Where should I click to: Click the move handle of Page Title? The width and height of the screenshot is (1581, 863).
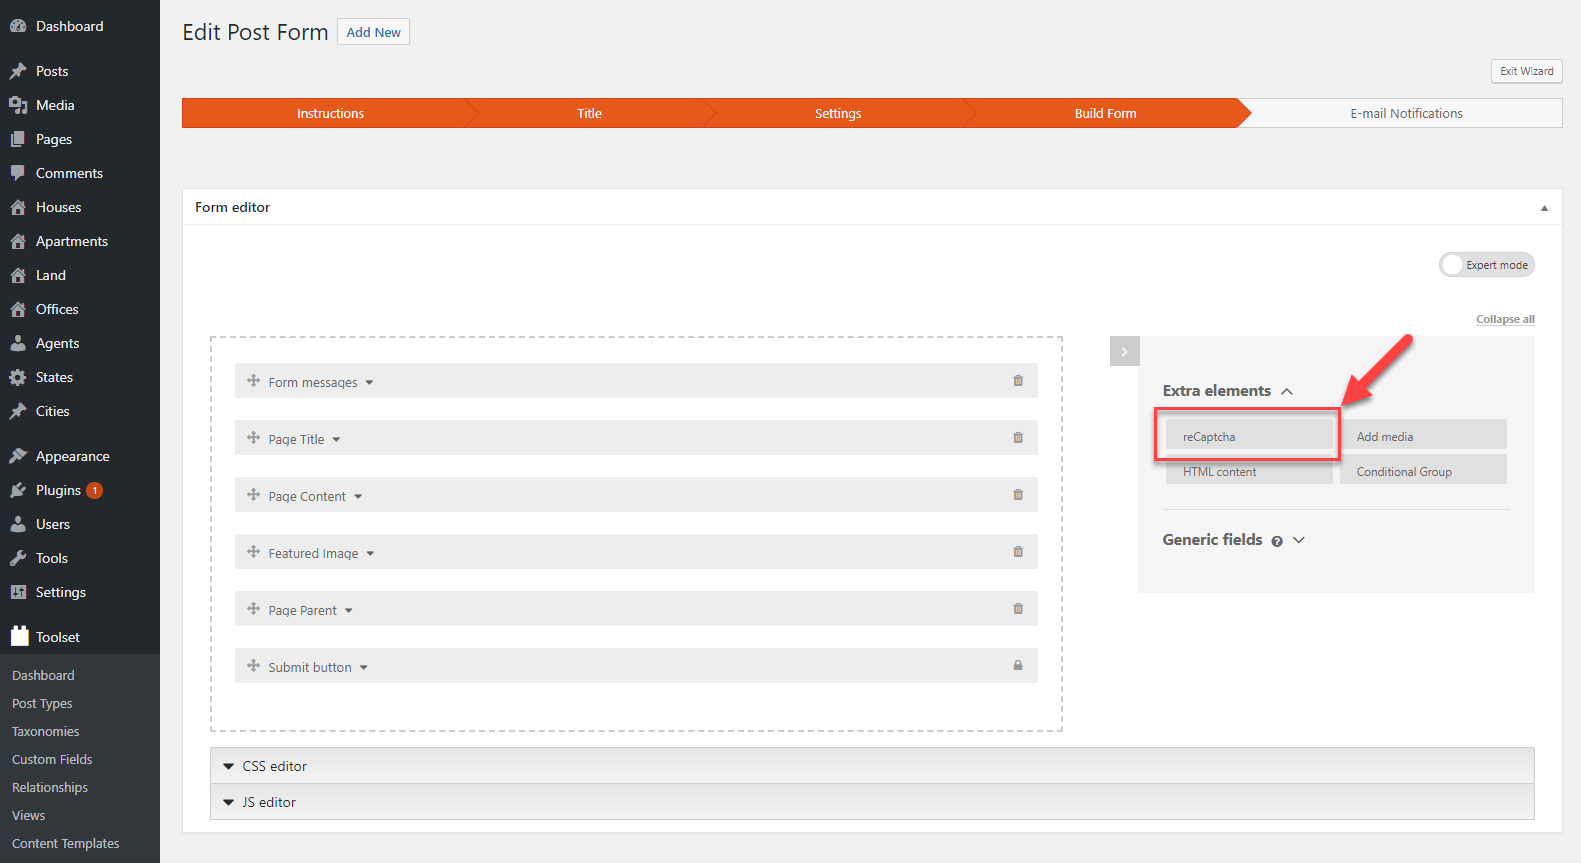(x=253, y=438)
